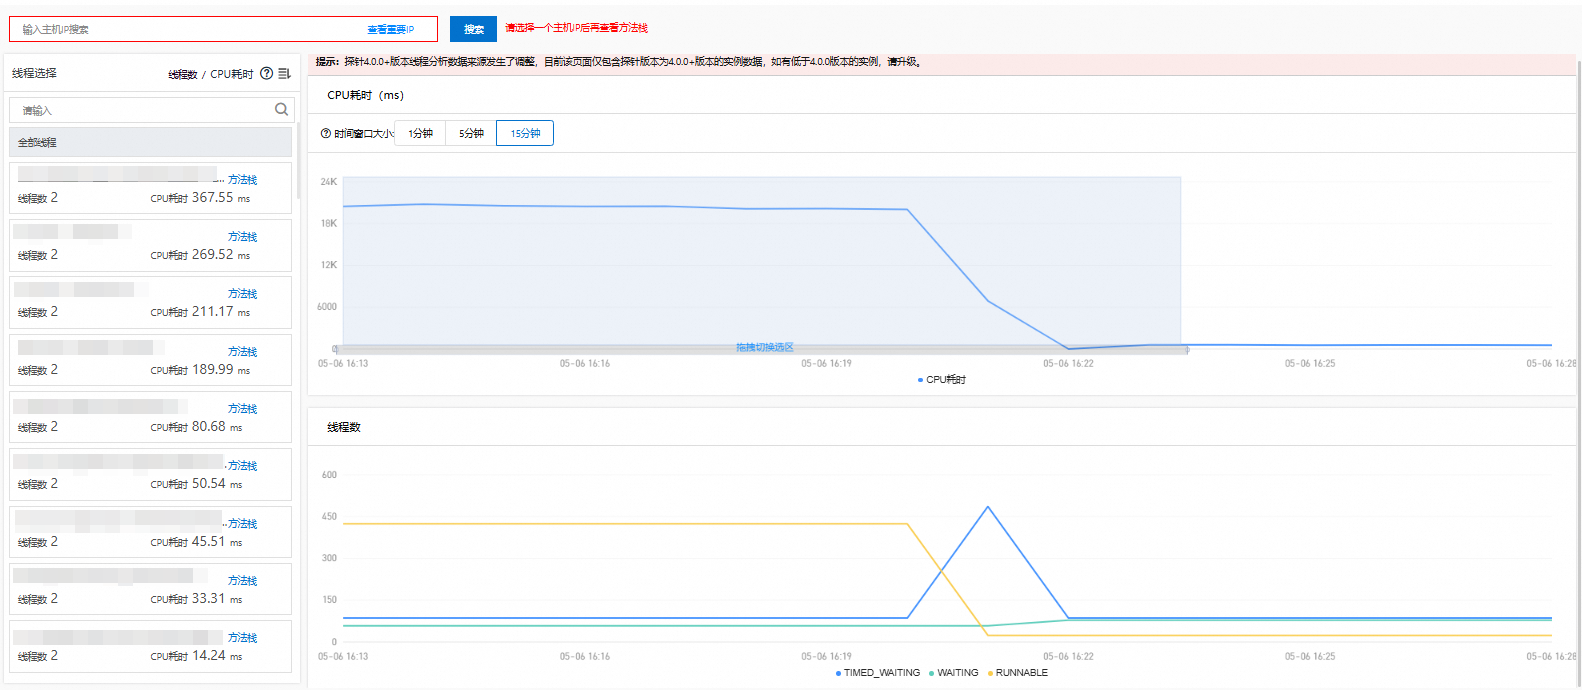Open 方法栈 for the 45.51 ms thread
1582x690 pixels.
[242, 524]
